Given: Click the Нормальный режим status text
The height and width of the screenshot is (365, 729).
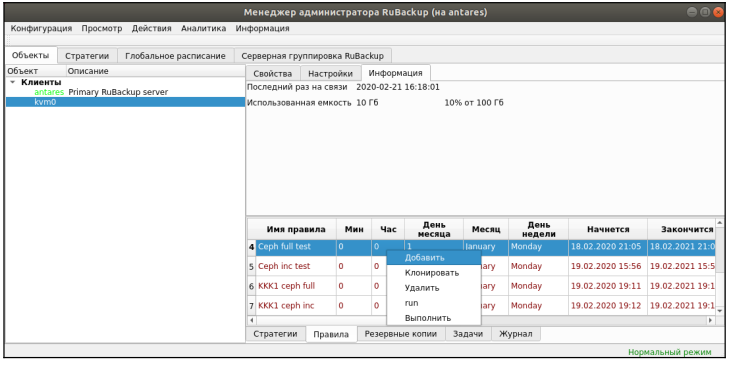Looking at the screenshot, I should 669,352.
